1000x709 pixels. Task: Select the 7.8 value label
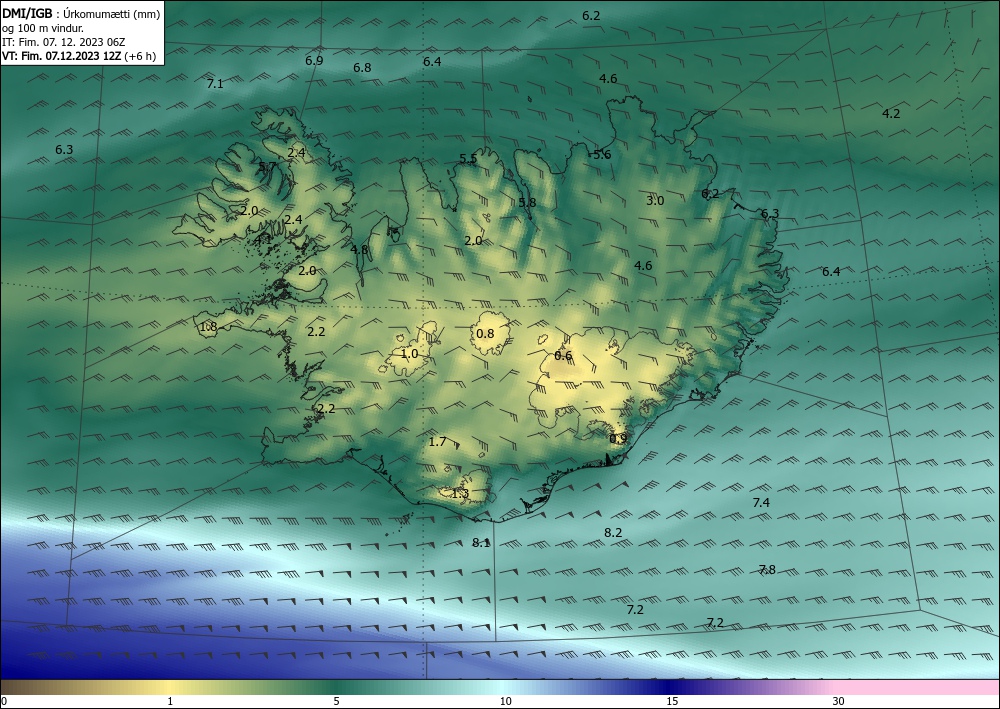click(767, 569)
